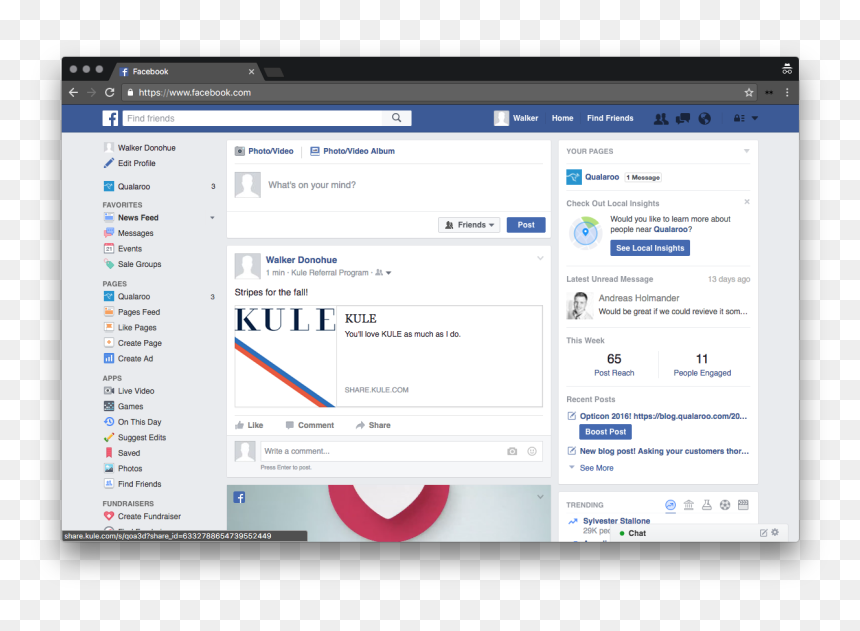Open friend requests icon in header
This screenshot has width=860, height=631.
(661, 119)
